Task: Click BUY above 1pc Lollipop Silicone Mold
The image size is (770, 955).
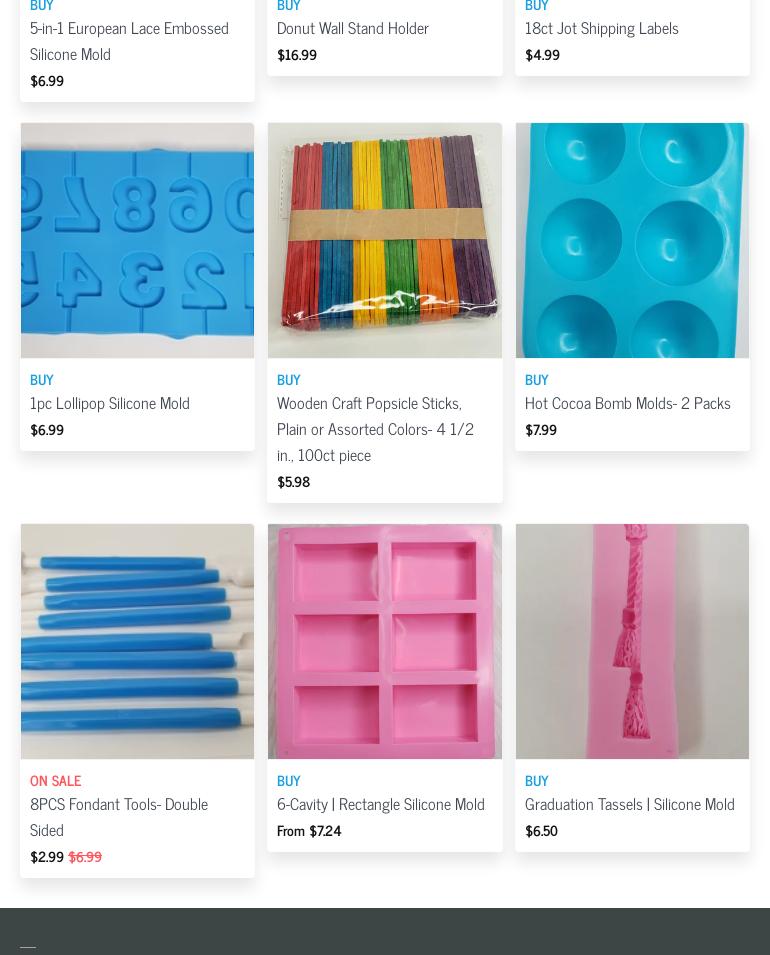Action: click(x=41, y=380)
